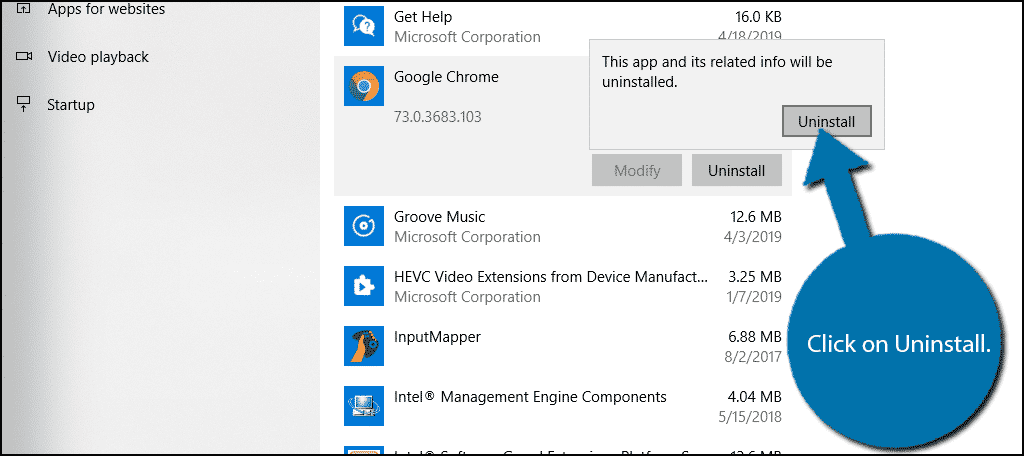The image size is (1024, 456).
Task: Click the 12.6 MB size of Groove Music
Action: (755, 216)
